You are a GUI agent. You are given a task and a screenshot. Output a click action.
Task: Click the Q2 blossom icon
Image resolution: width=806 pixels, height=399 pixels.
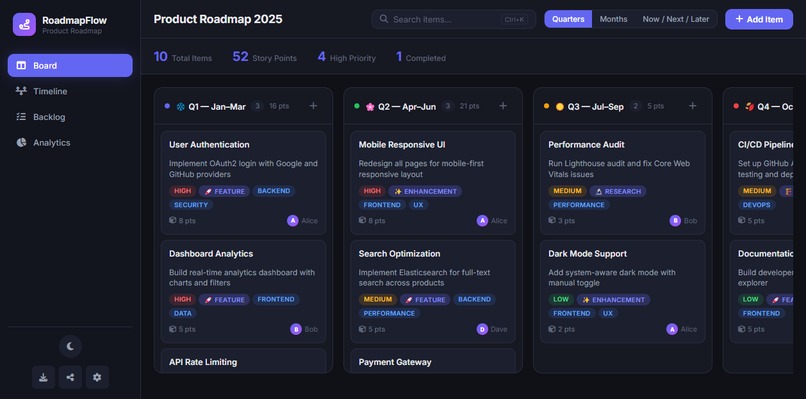(370, 106)
